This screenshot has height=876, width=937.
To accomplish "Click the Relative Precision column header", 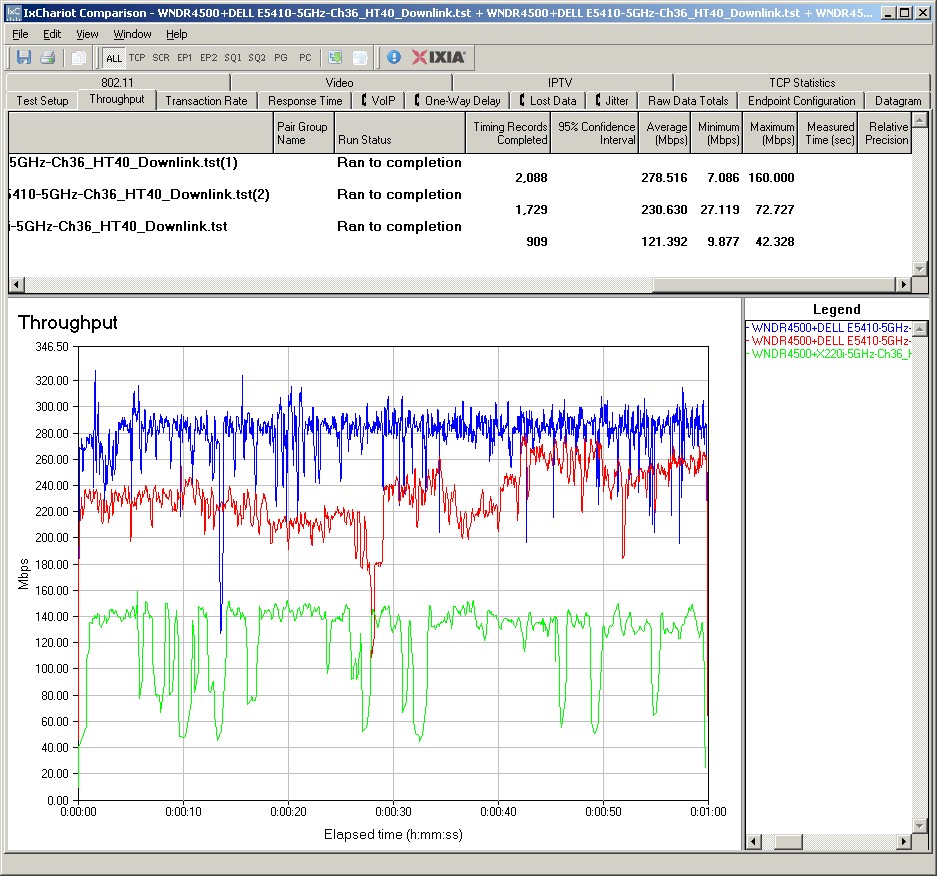I will pyautogui.click(x=885, y=133).
